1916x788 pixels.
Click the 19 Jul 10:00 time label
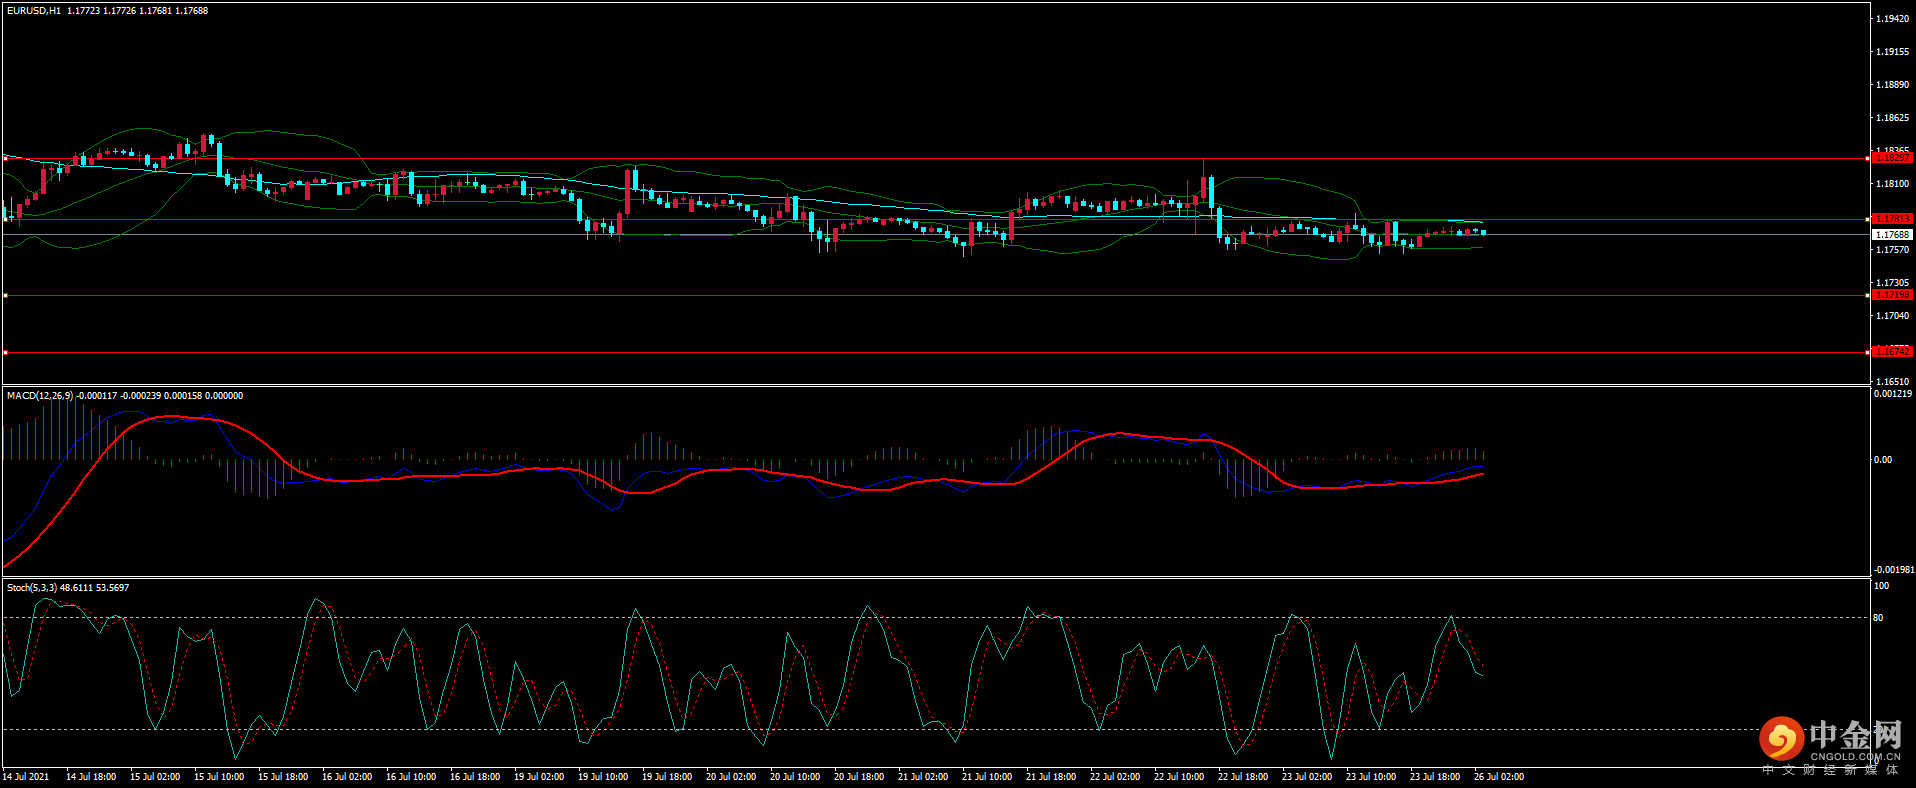point(603,777)
